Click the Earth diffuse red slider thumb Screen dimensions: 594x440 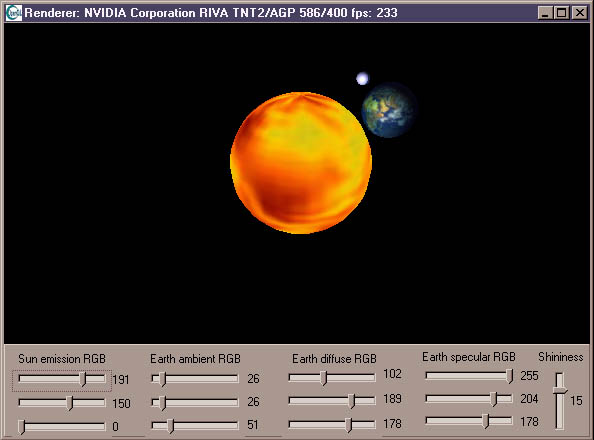point(324,378)
